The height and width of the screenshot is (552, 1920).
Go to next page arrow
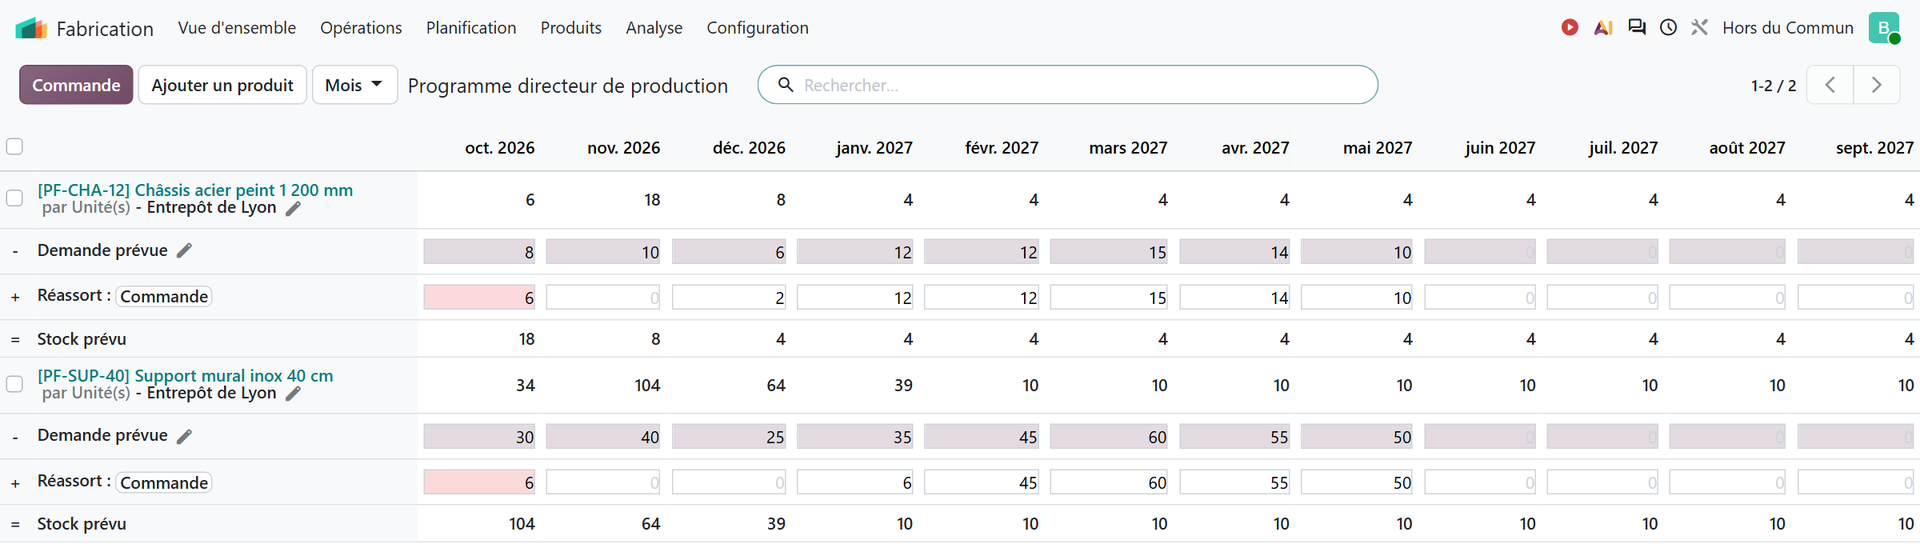[x=1876, y=85]
